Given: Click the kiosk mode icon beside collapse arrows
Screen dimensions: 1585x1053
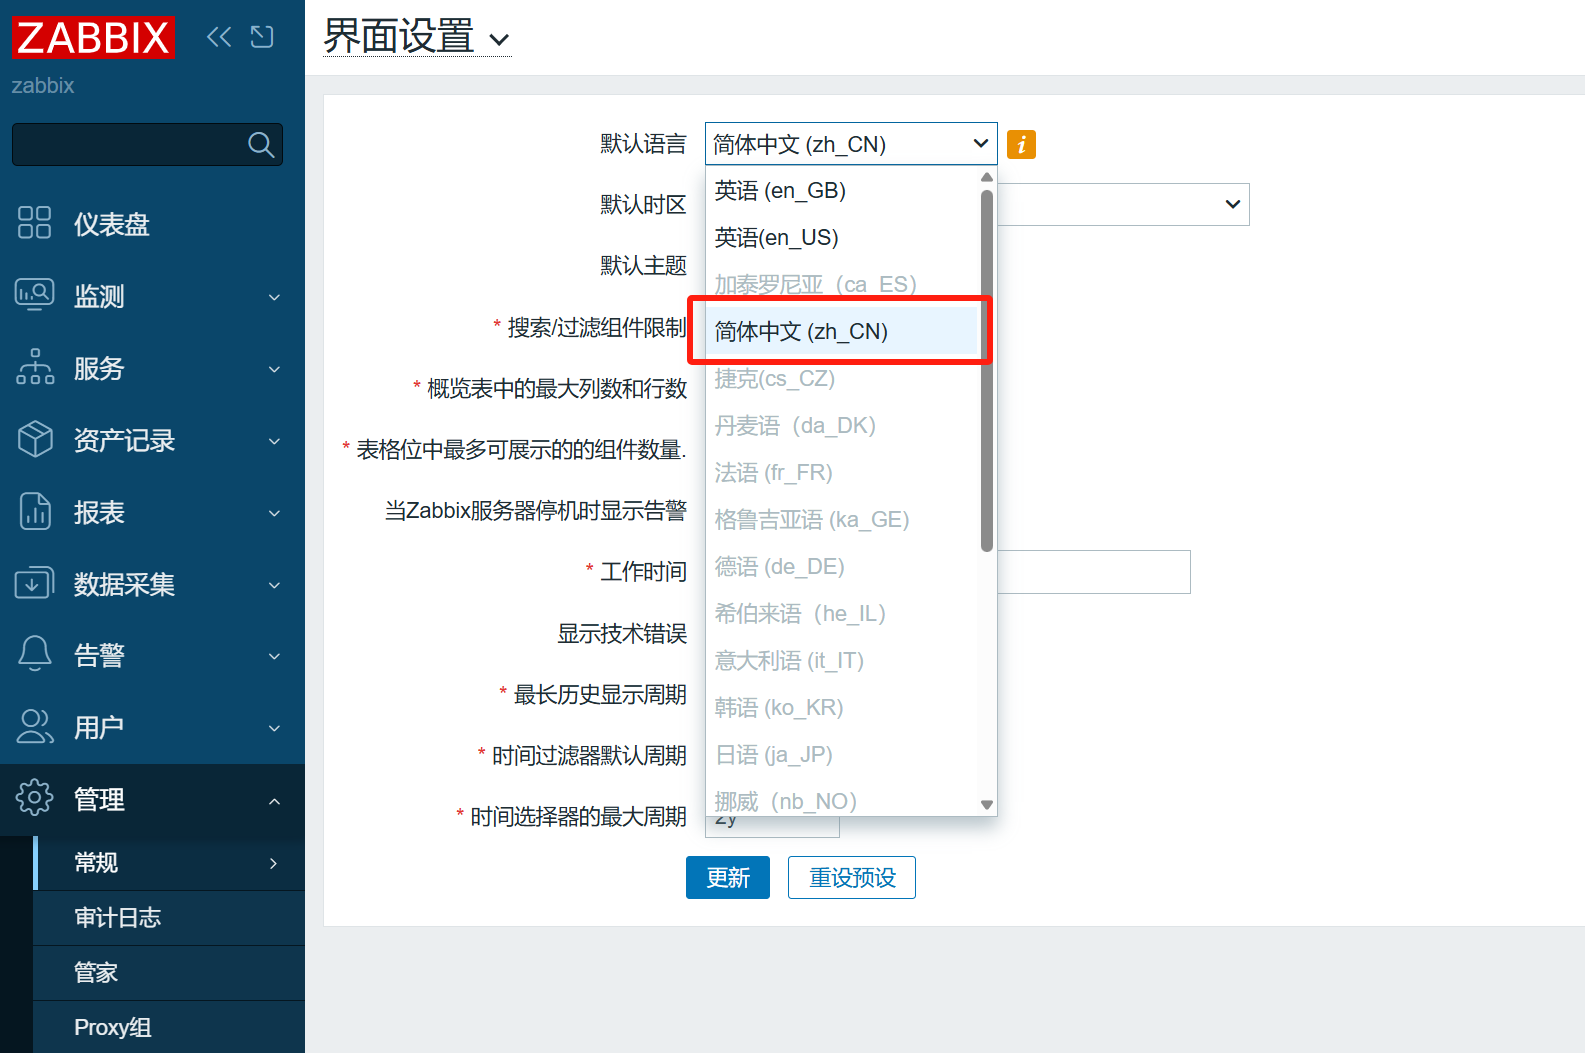Looking at the screenshot, I should coord(262,37).
